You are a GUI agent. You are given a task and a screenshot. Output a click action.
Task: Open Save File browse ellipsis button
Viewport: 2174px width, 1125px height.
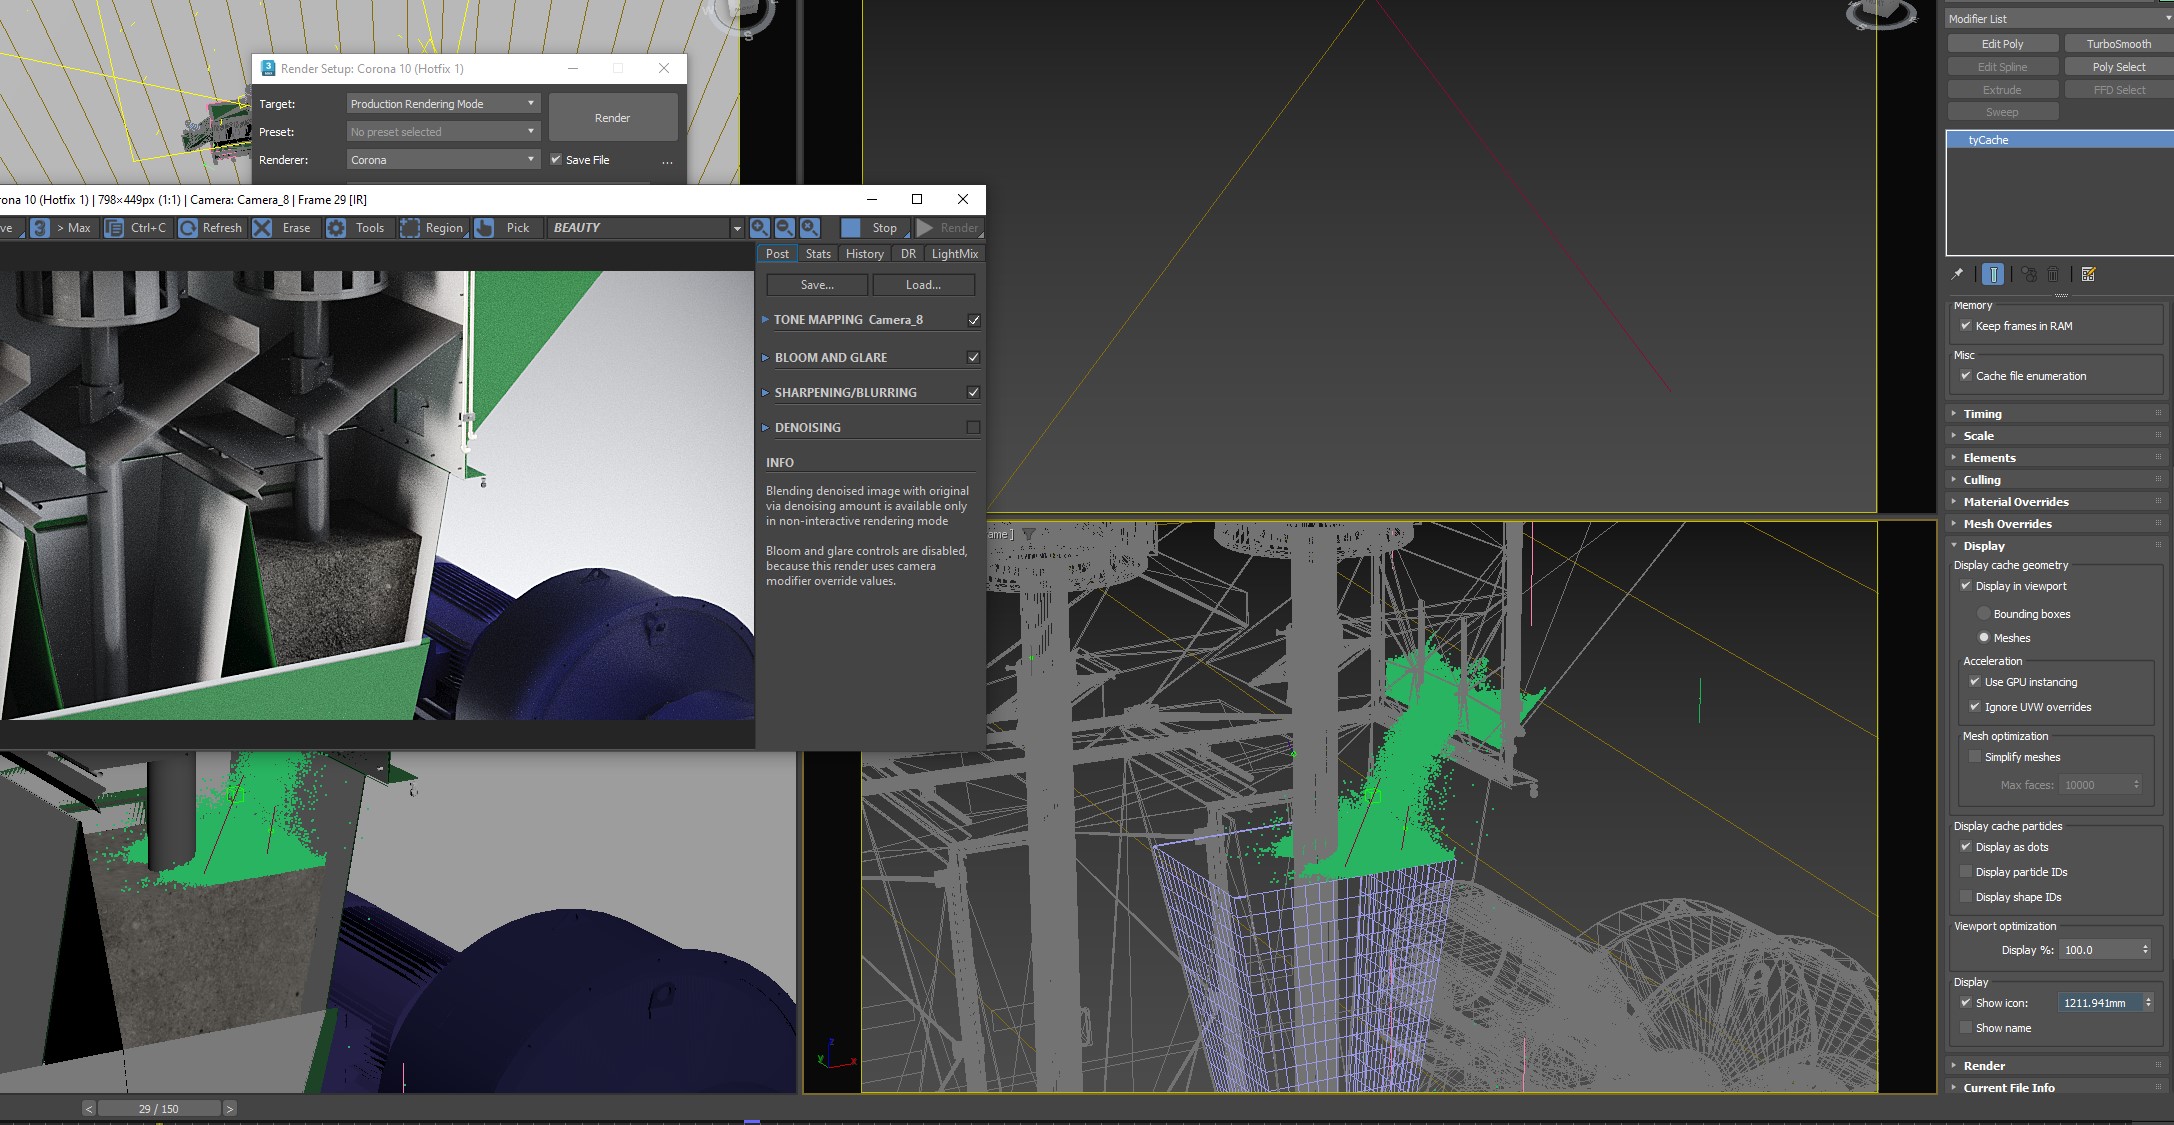667,160
